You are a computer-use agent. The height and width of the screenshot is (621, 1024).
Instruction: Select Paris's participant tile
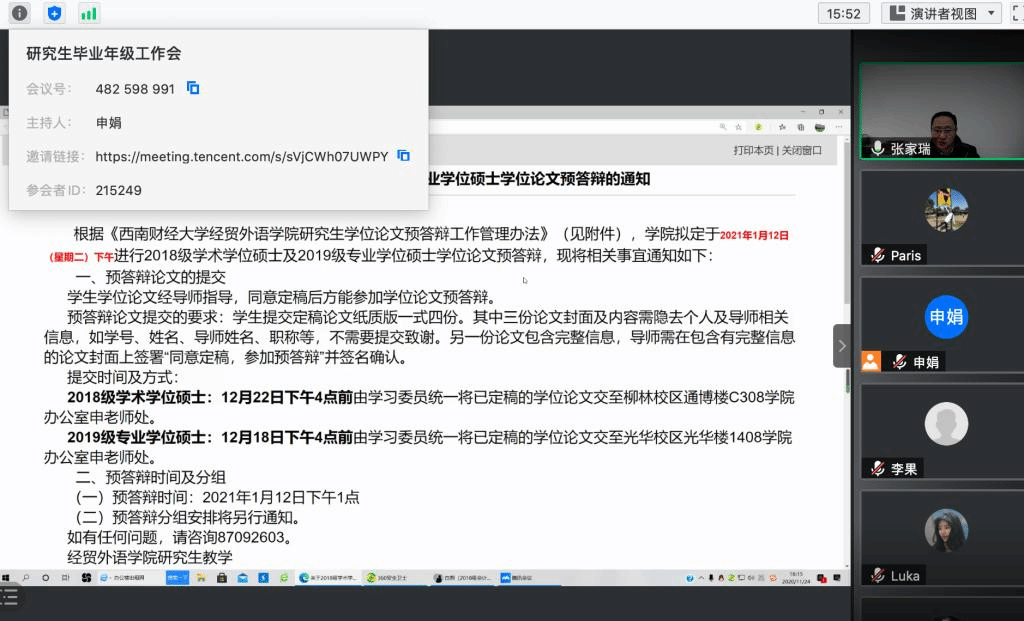[942, 218]
